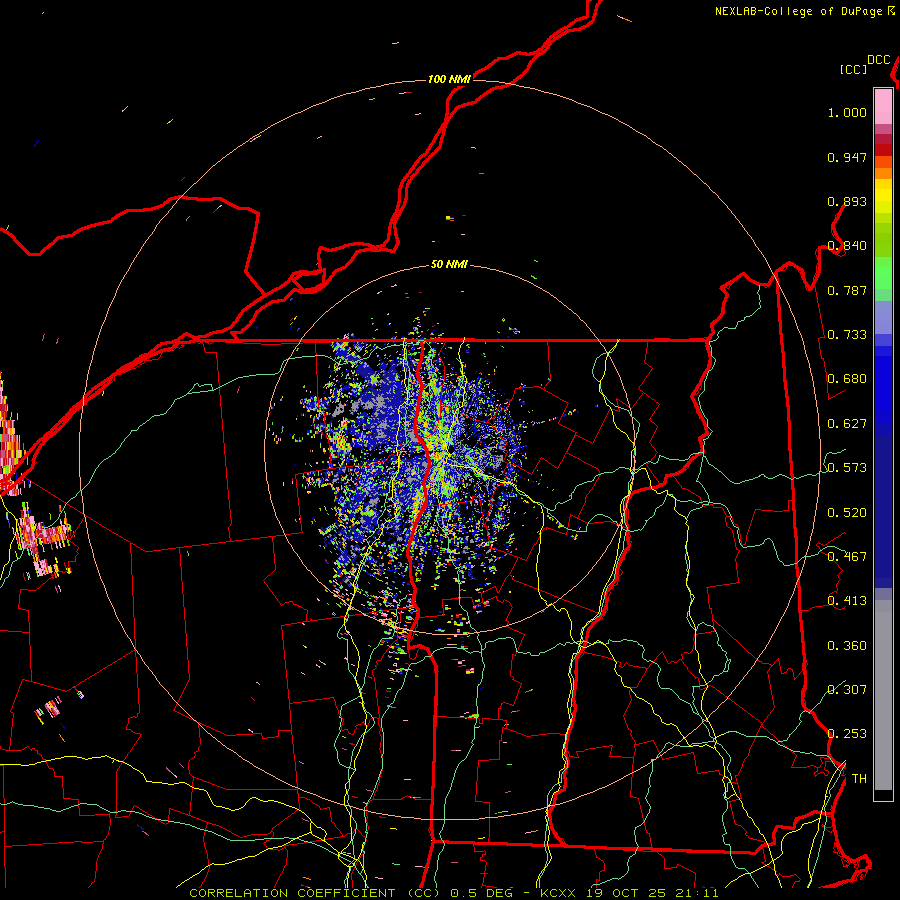Click the NEXLAB-College of DuPage label
Screen dimensions: 900x900
[798, 11]
